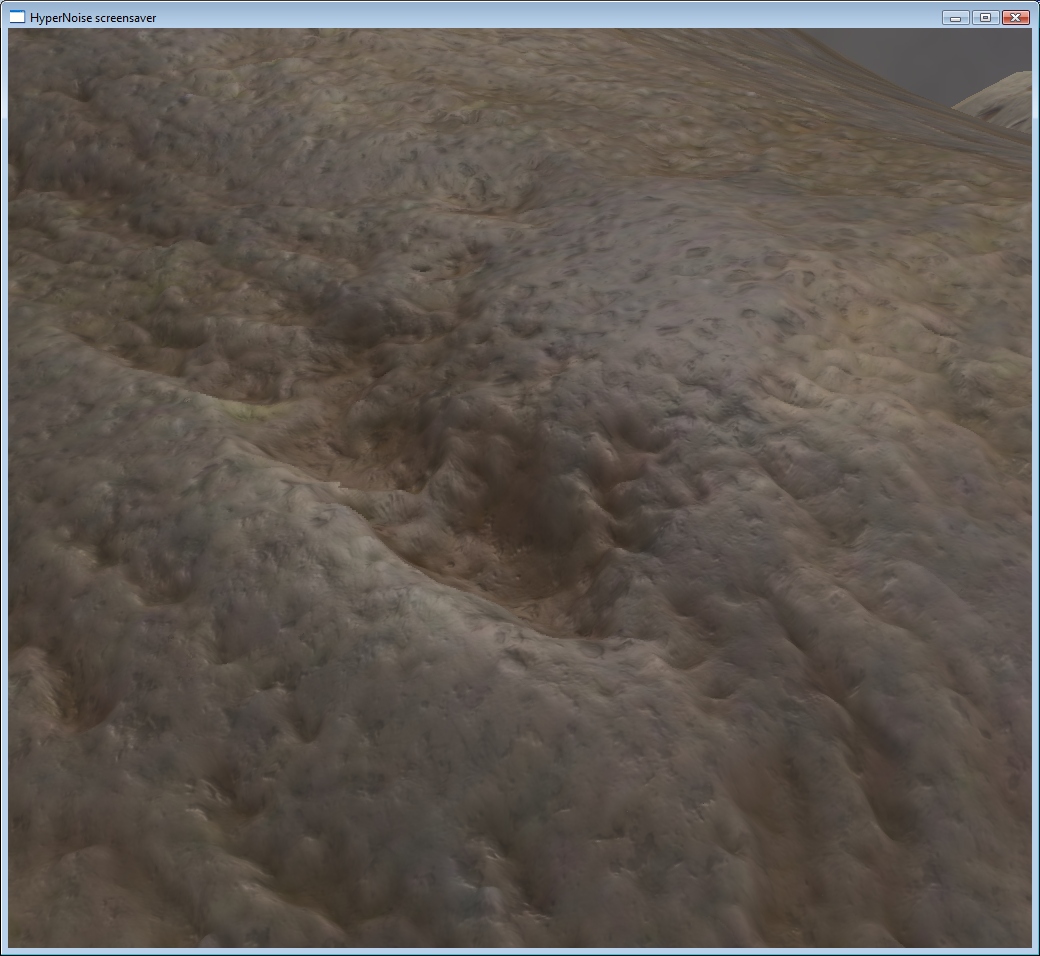1040x956 pixels.
Task: Minimize the HyperNoise screensaver window
Action: tap(955, 17)
